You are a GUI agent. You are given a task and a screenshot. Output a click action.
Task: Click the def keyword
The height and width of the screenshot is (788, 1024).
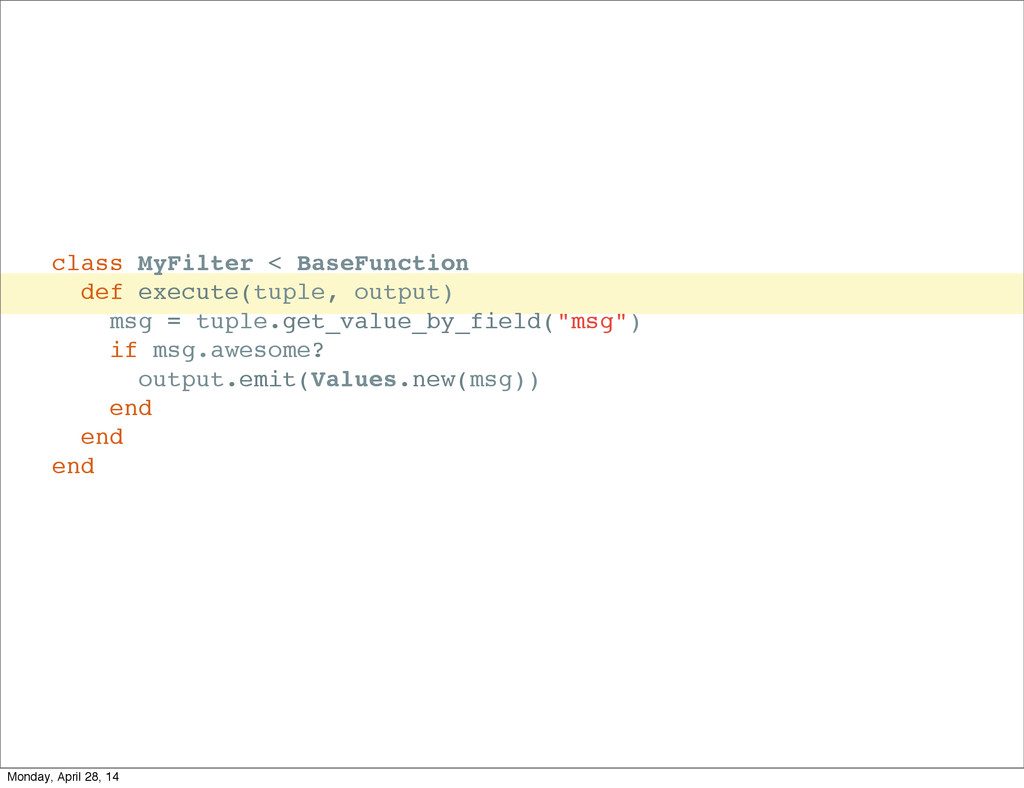pos(101,292)
